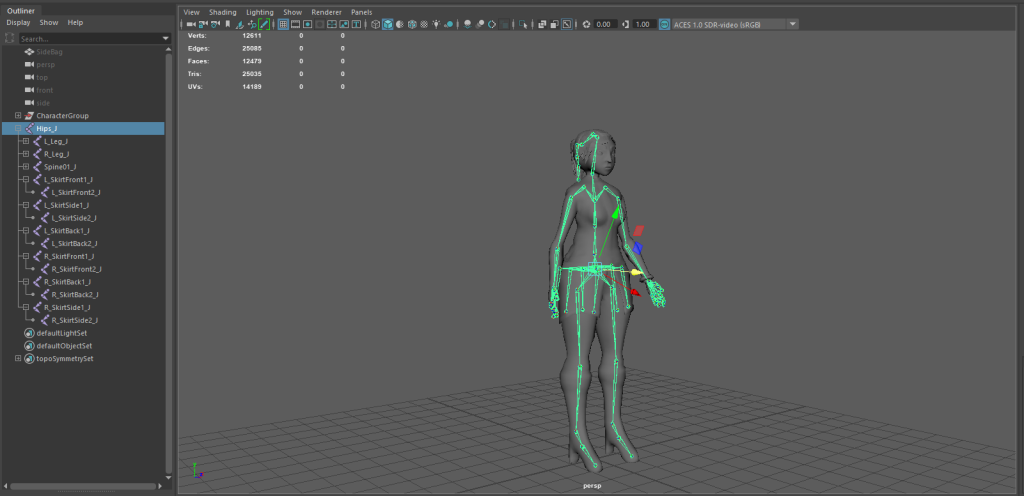
Task: Expand the CharacterGroup node in Outliner
Action: click(18, 116)
